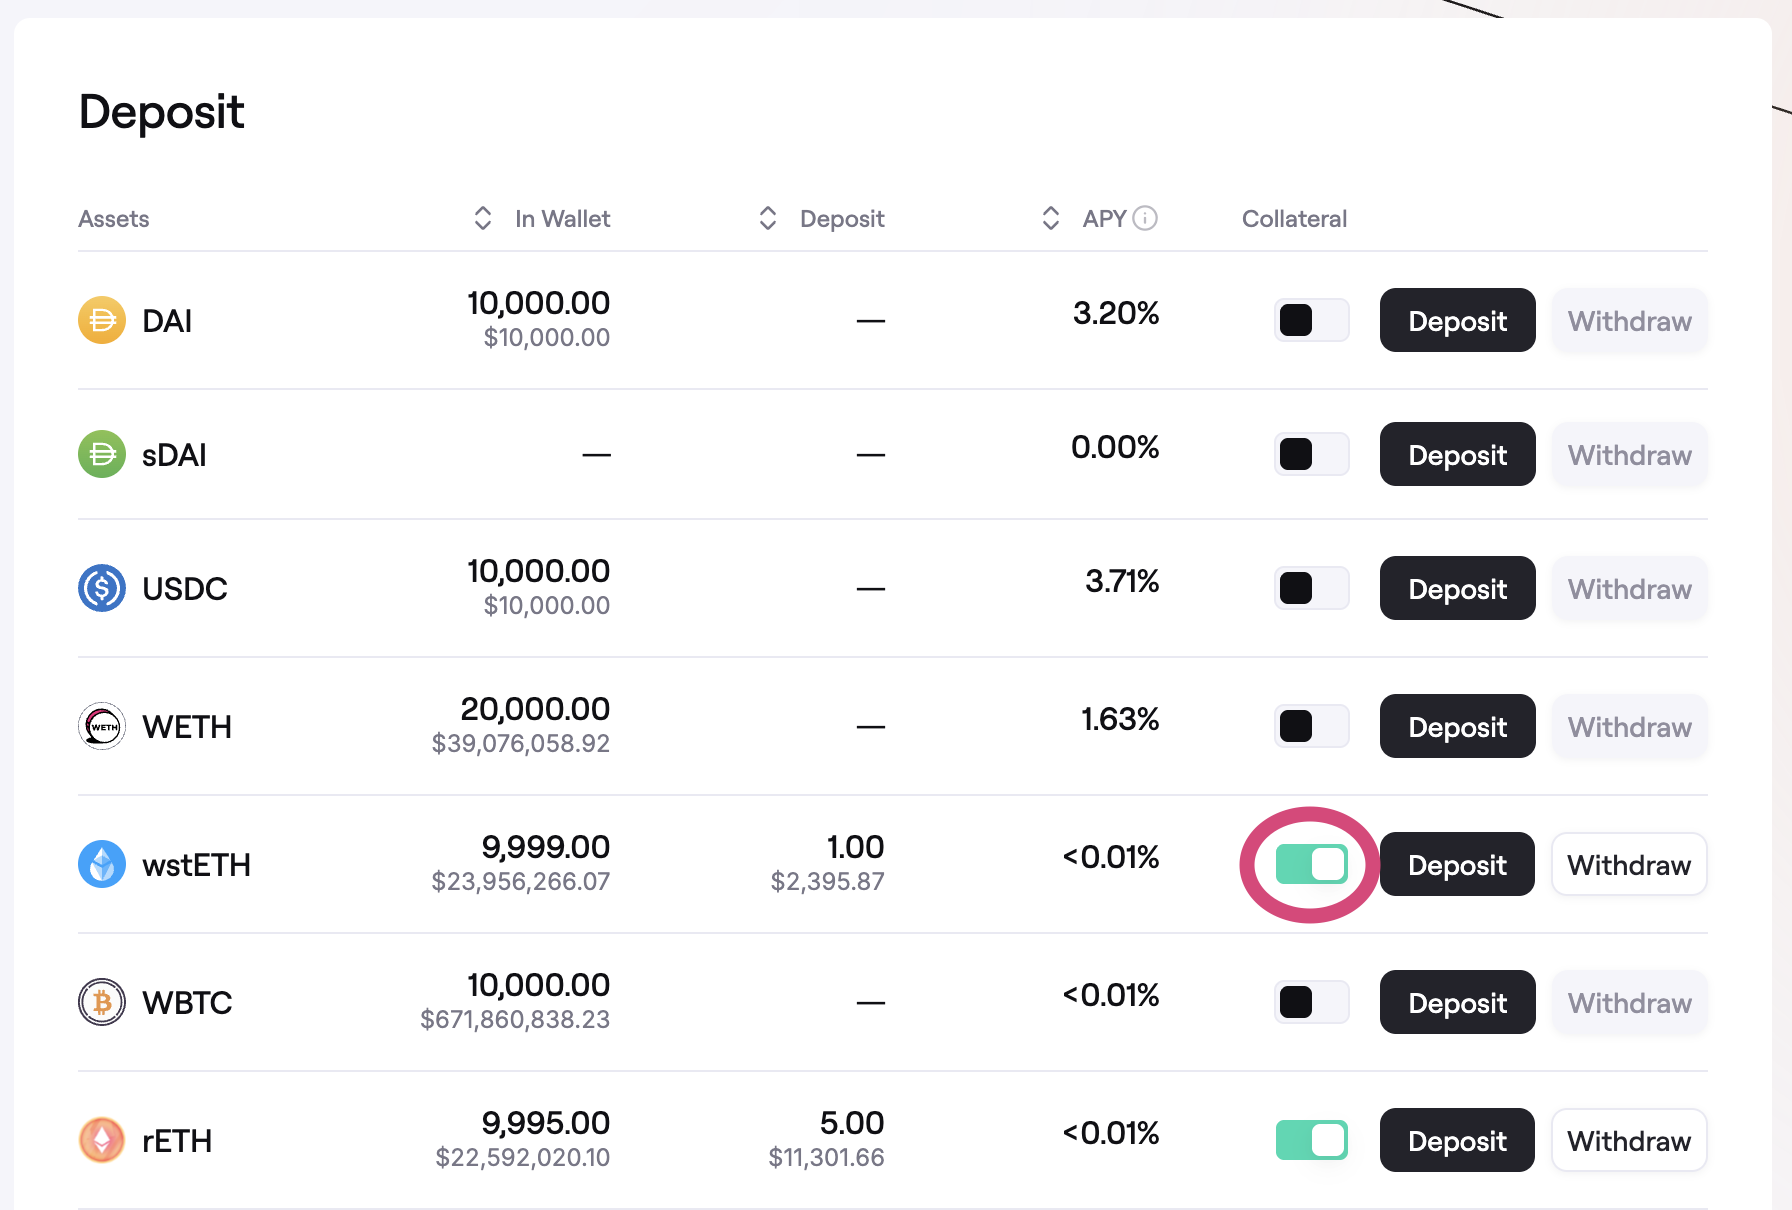Click the sDAI token icon

coord(102,455)
